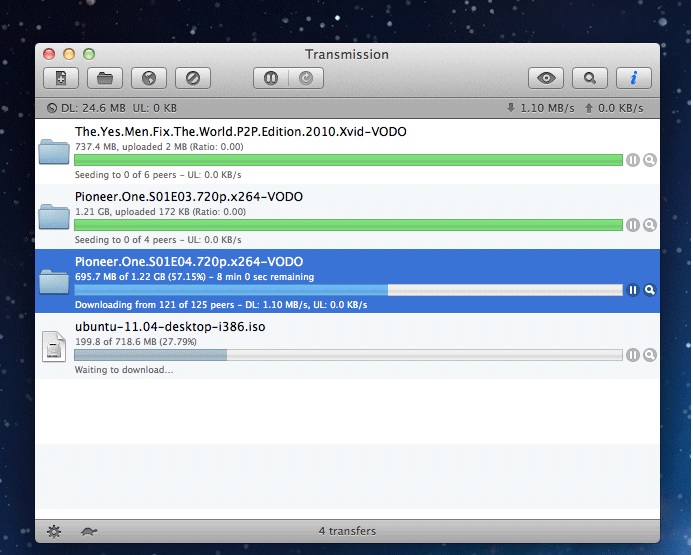
Task: Open the DL/UL transfer statistics selector
Action: pos(53,108)
